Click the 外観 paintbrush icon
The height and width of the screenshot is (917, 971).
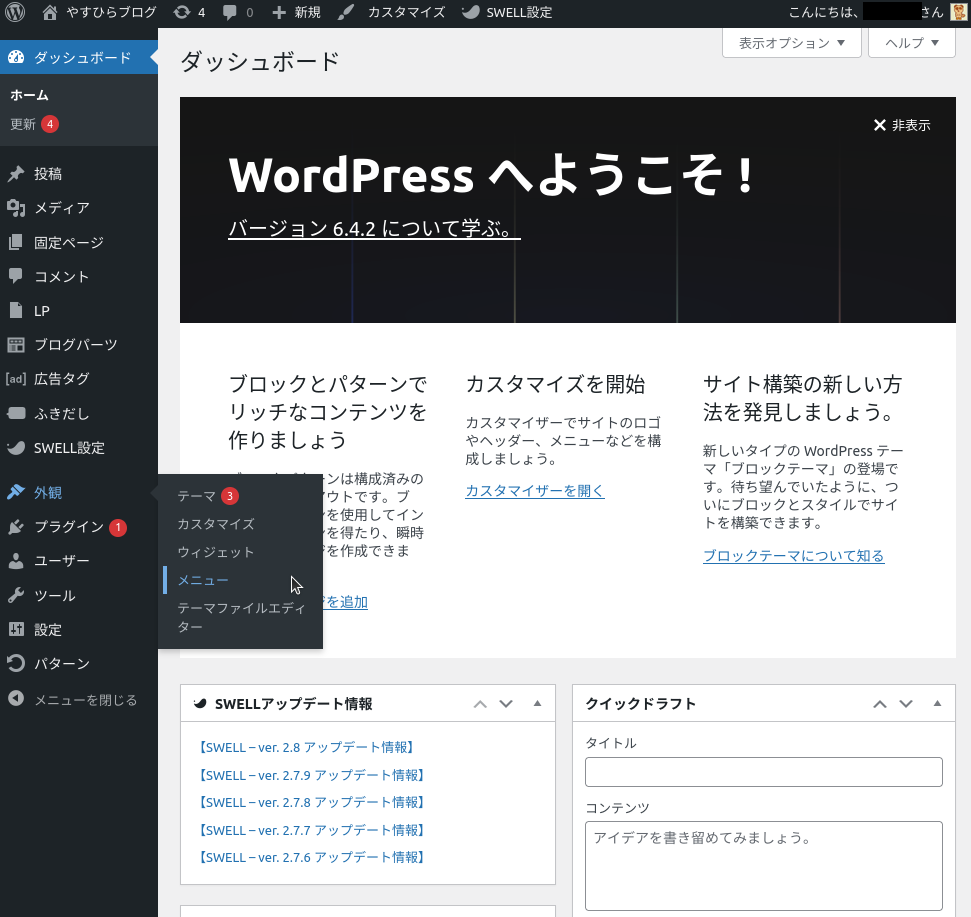[16, 492]
